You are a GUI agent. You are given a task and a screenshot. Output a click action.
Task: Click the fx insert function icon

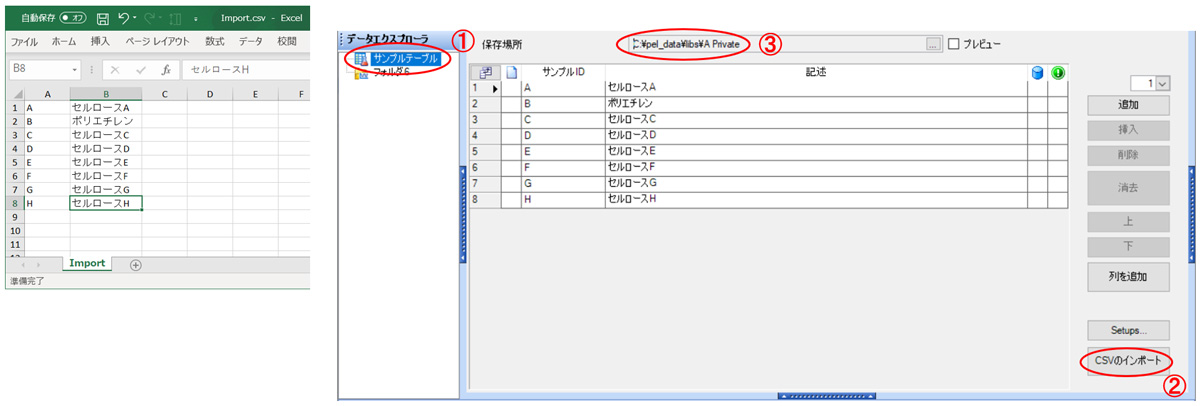[167, 70]
